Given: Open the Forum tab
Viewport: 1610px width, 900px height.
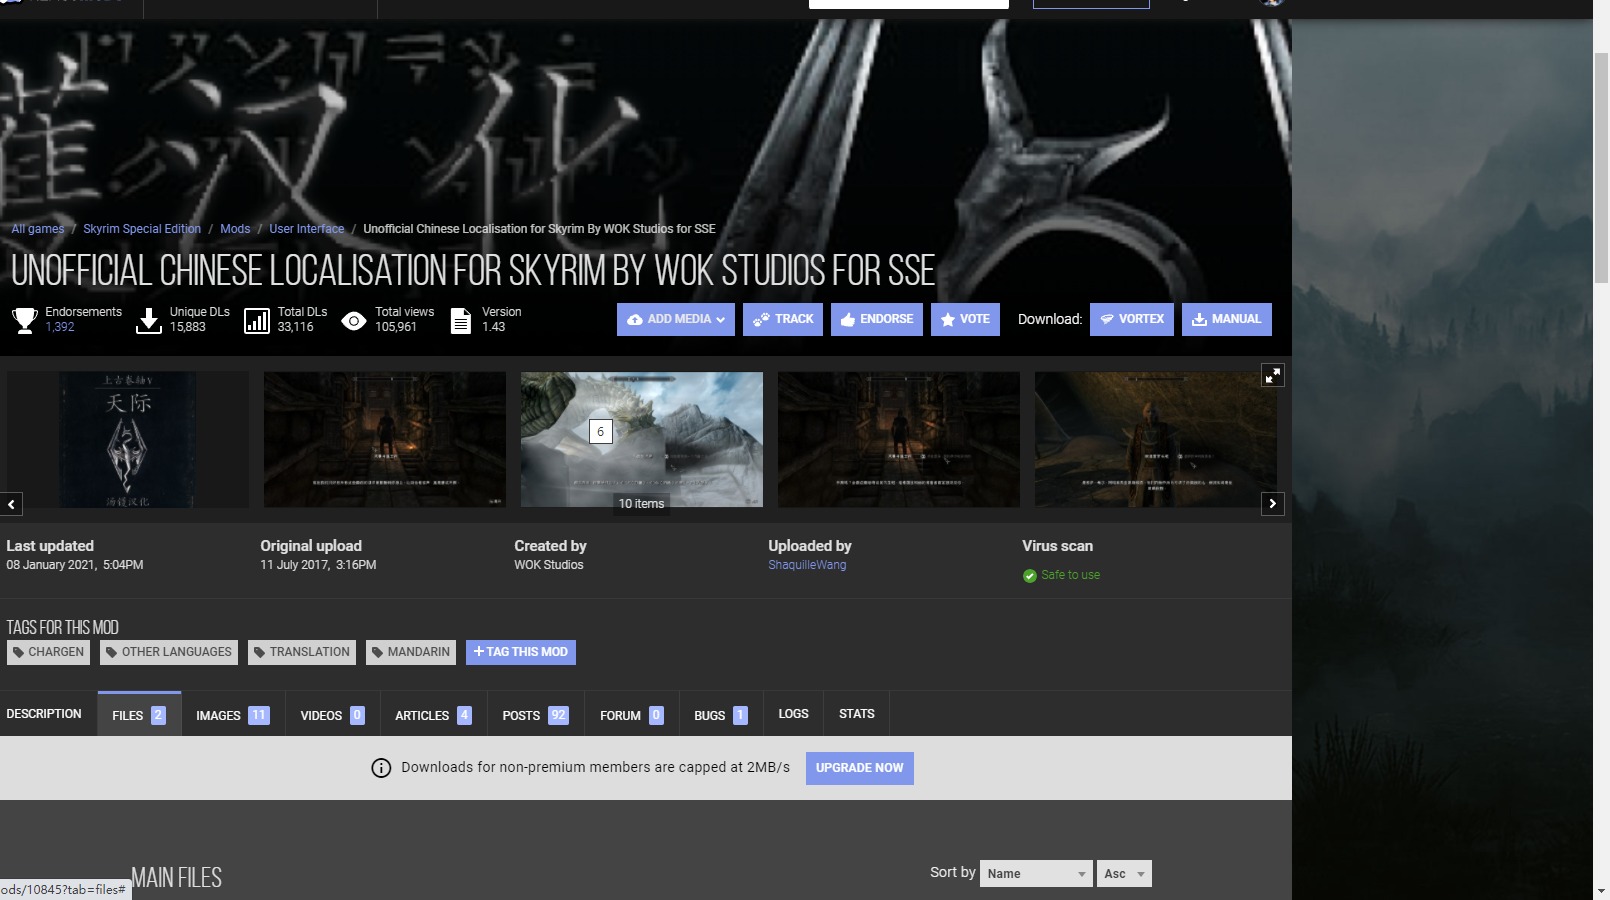Looking at the screenshot, I should click(631, 714).
